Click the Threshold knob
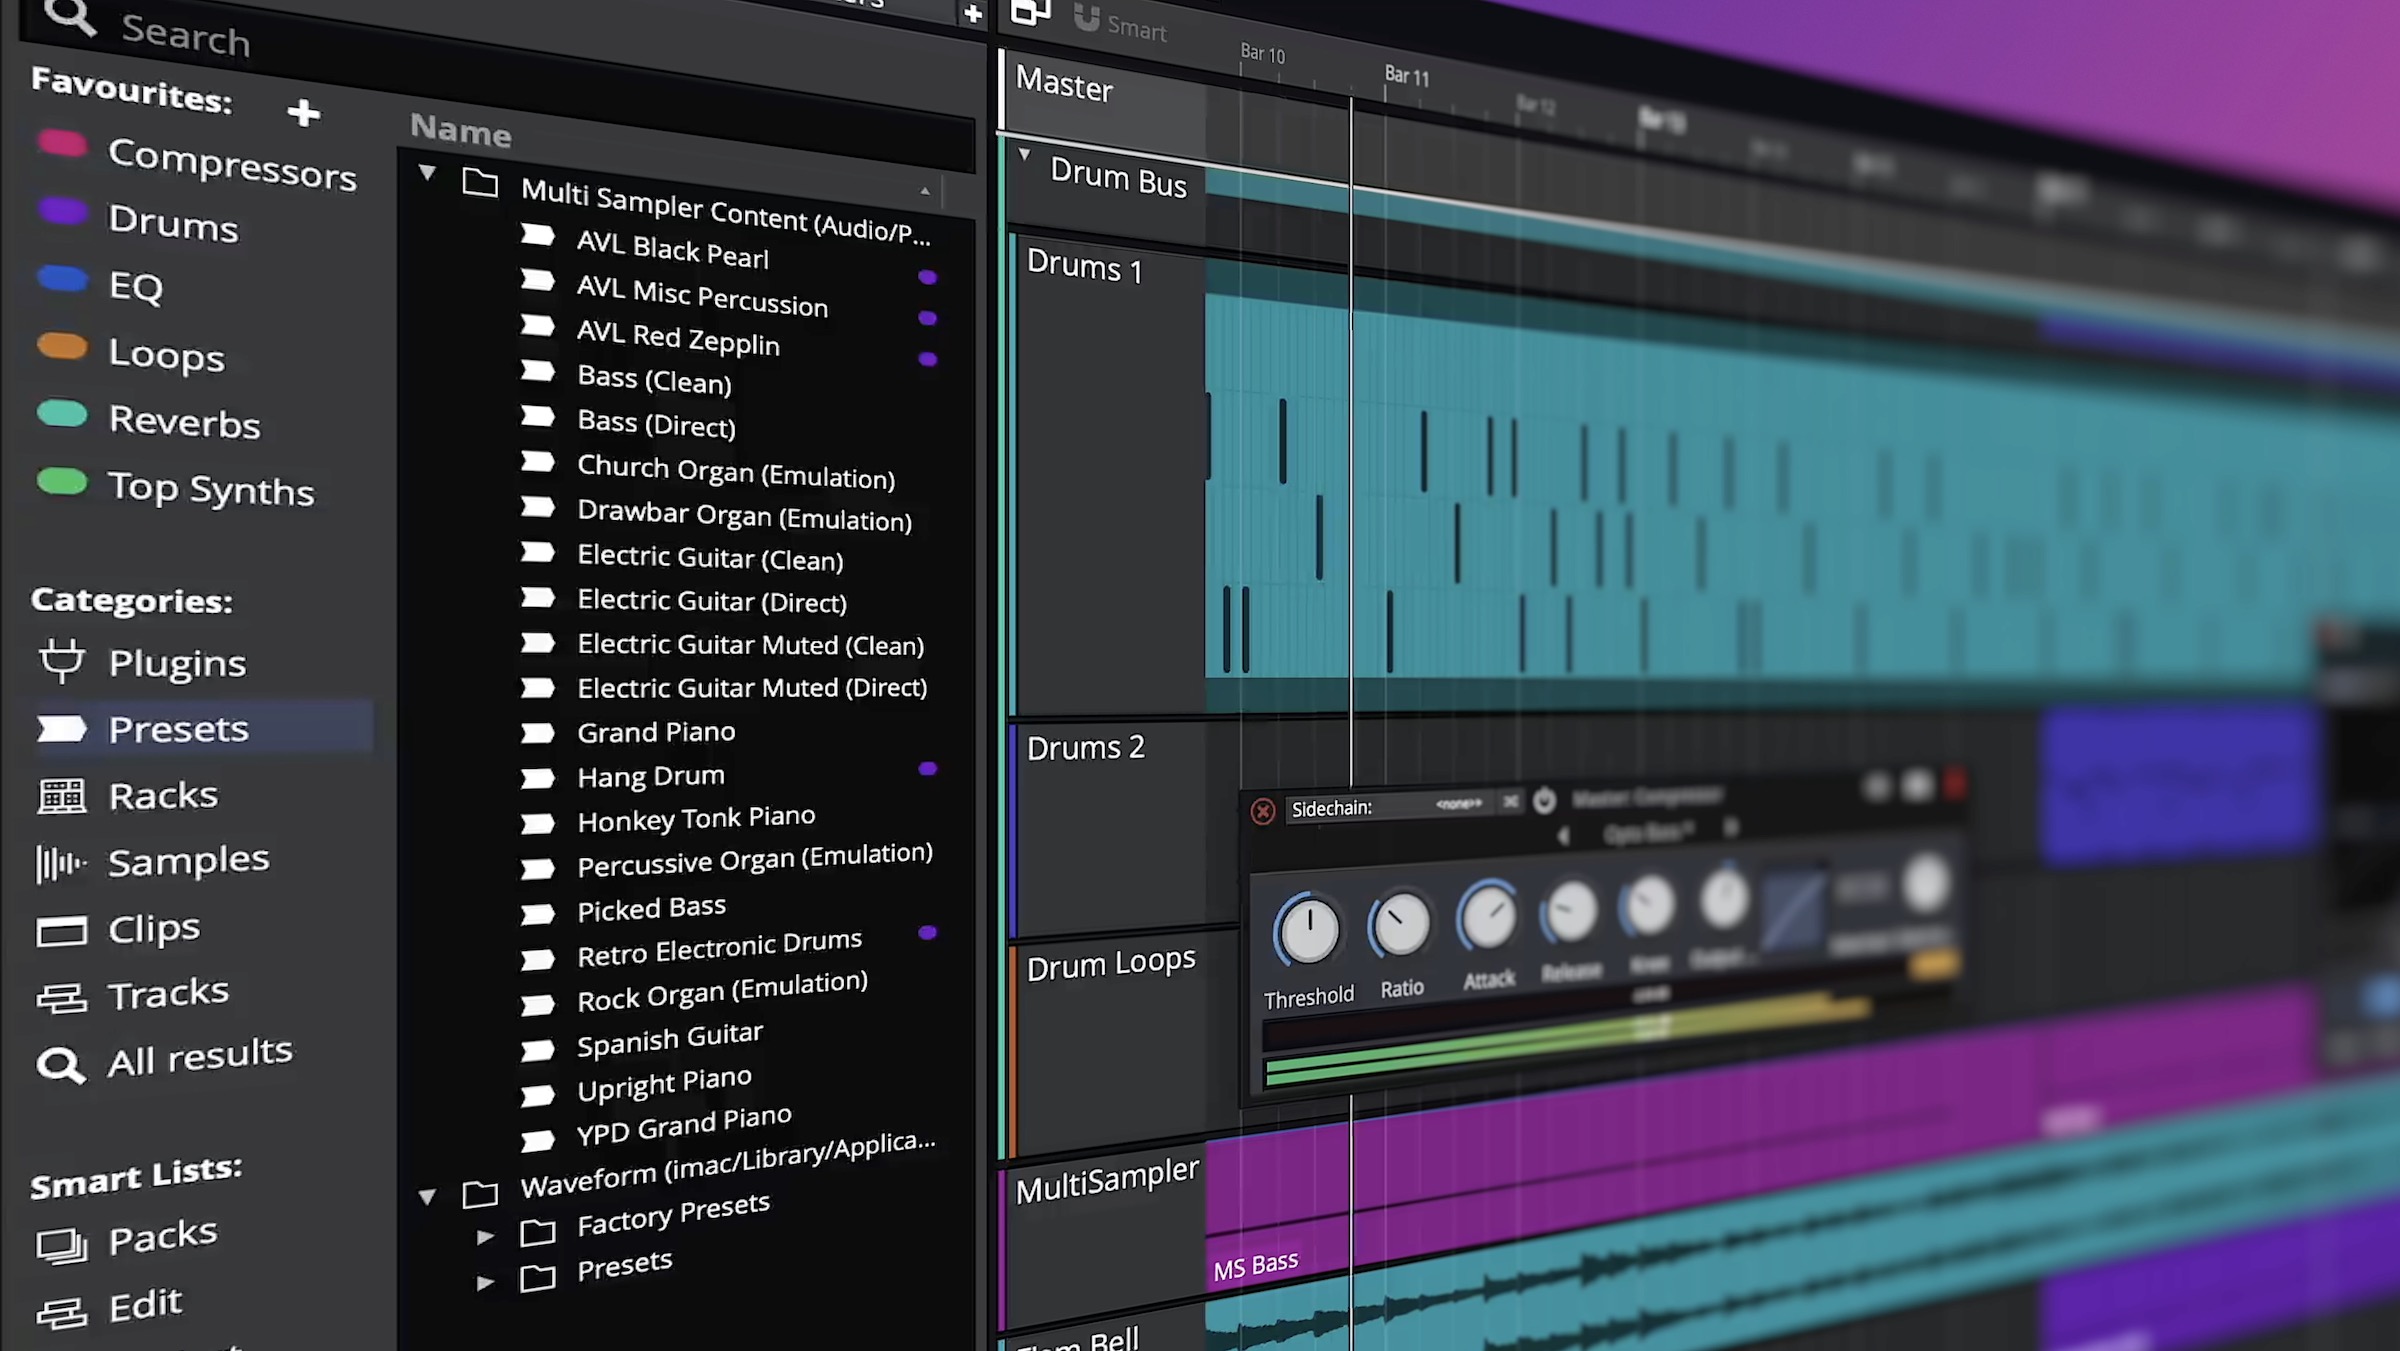Screen dimensions: 2400x1351 click(1308, 929)
